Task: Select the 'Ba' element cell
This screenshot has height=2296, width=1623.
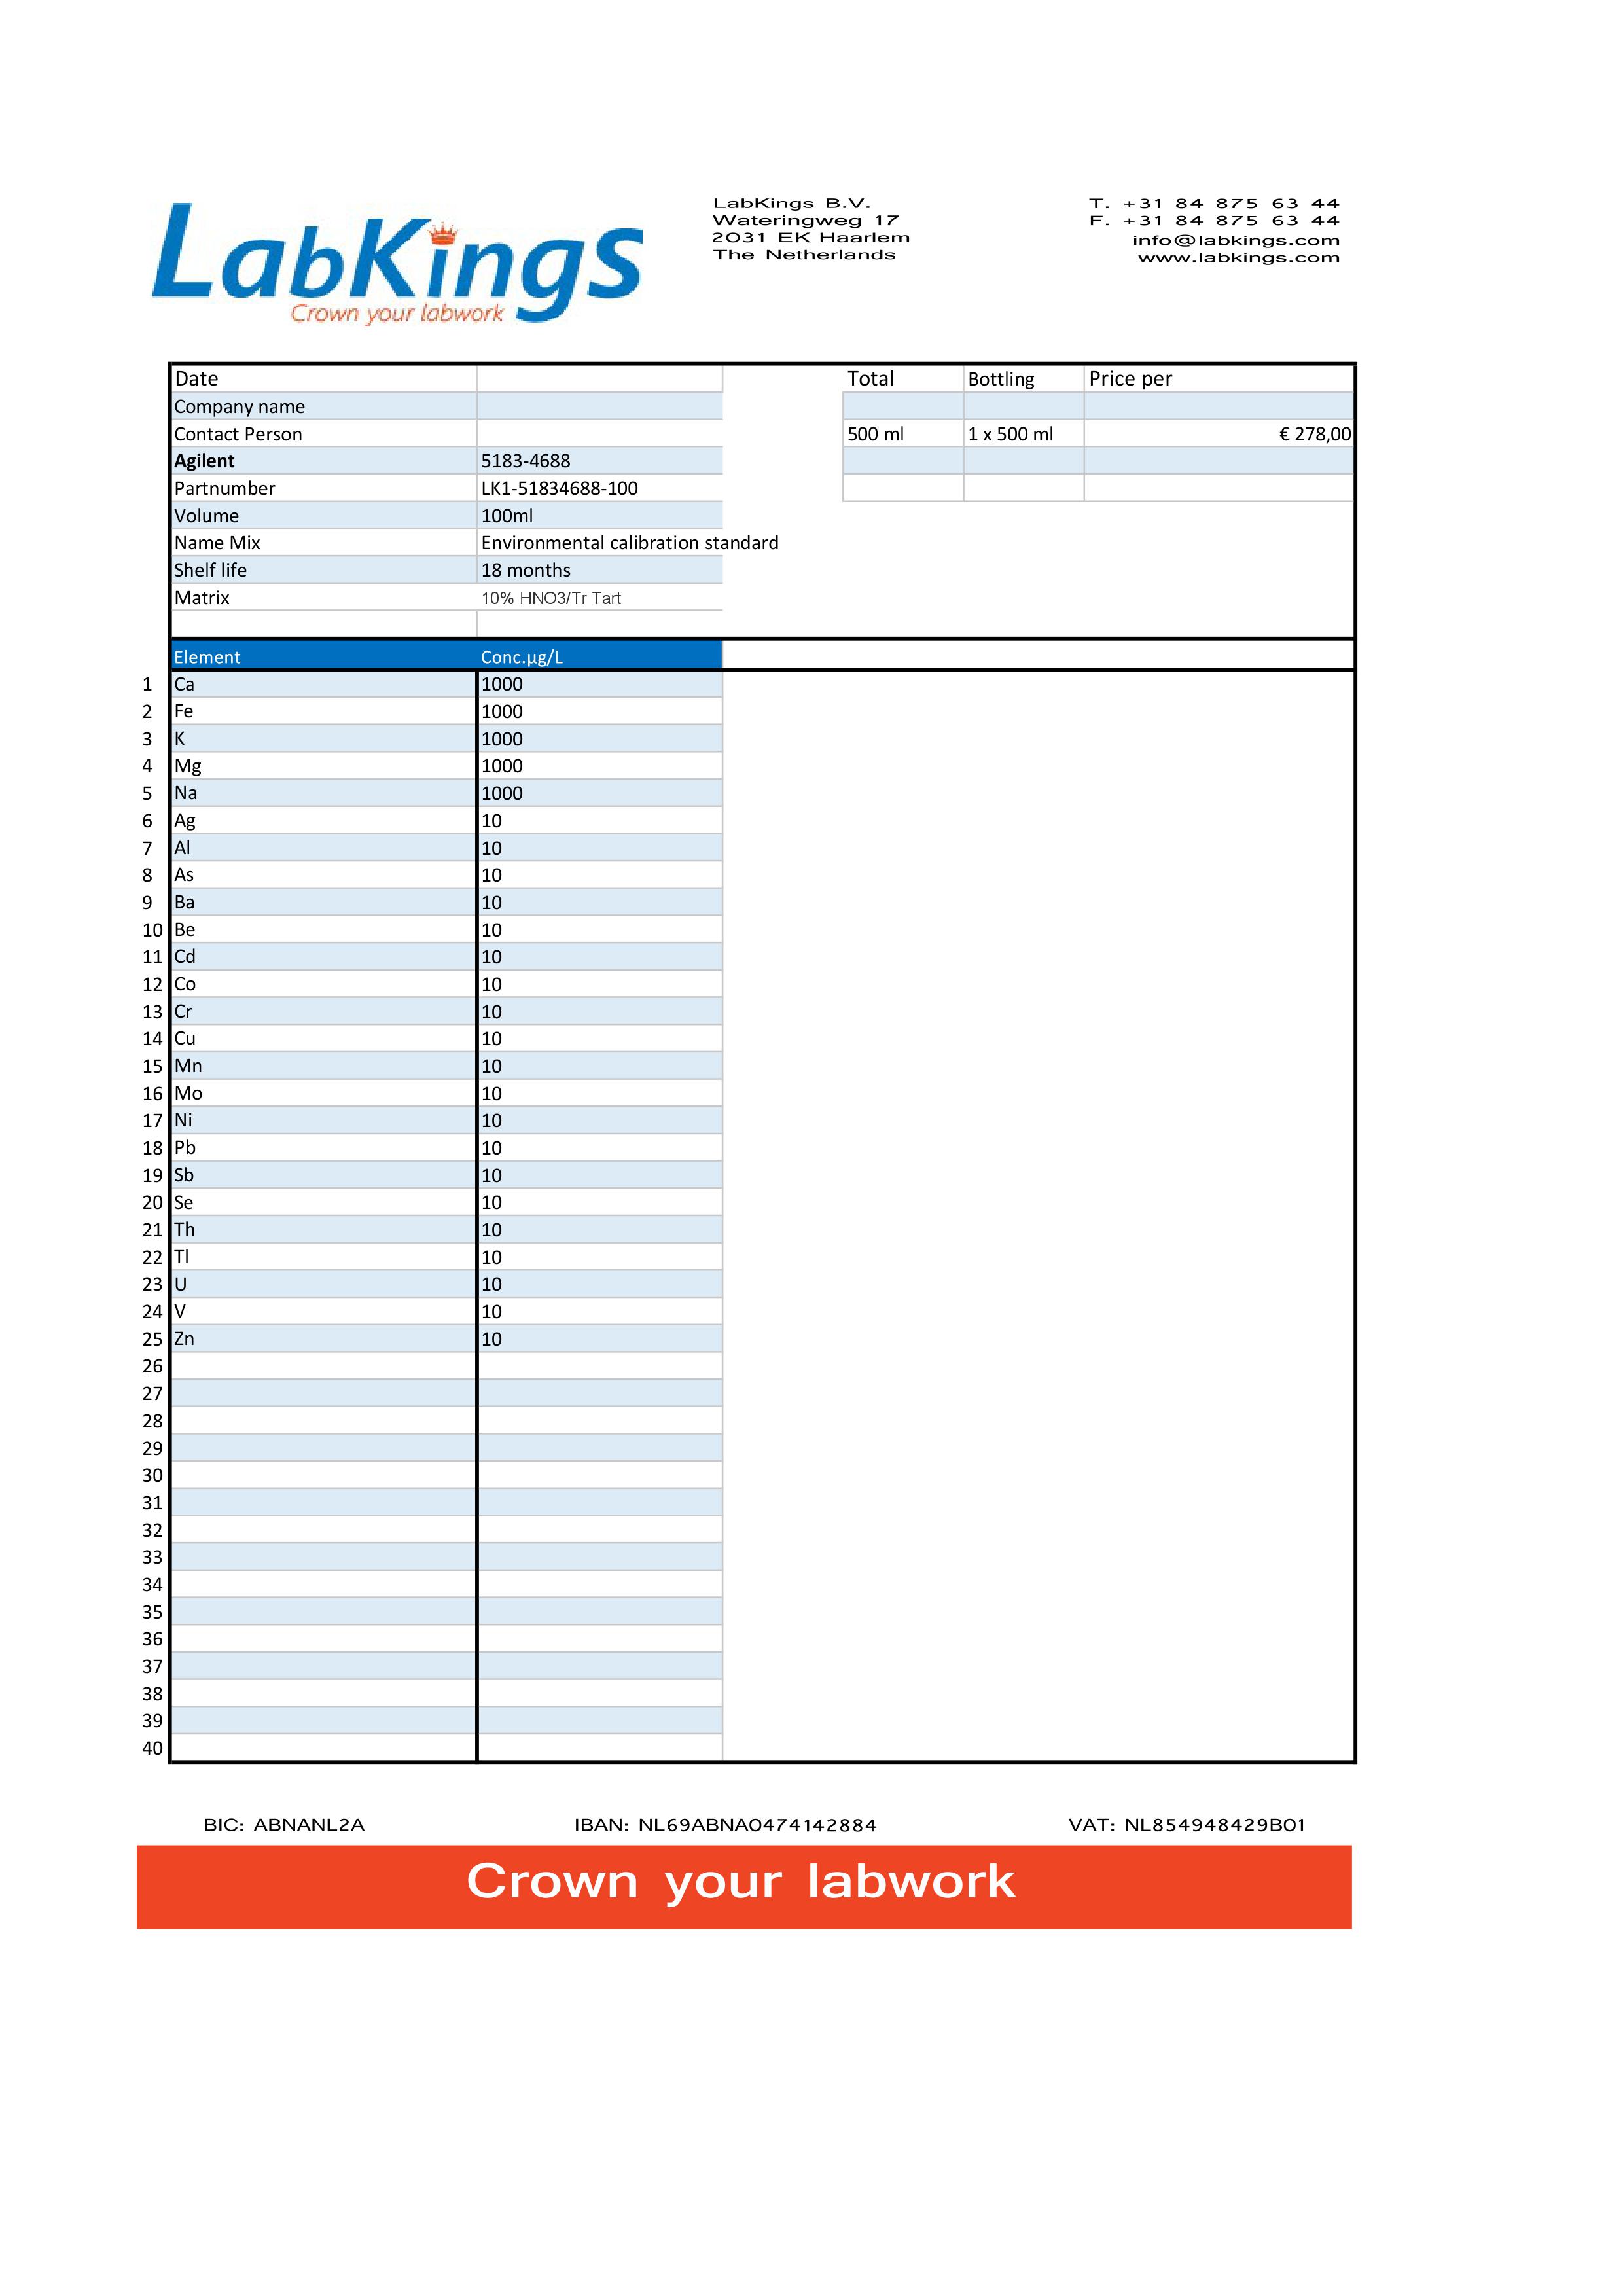Action: (x=323, y=902)
